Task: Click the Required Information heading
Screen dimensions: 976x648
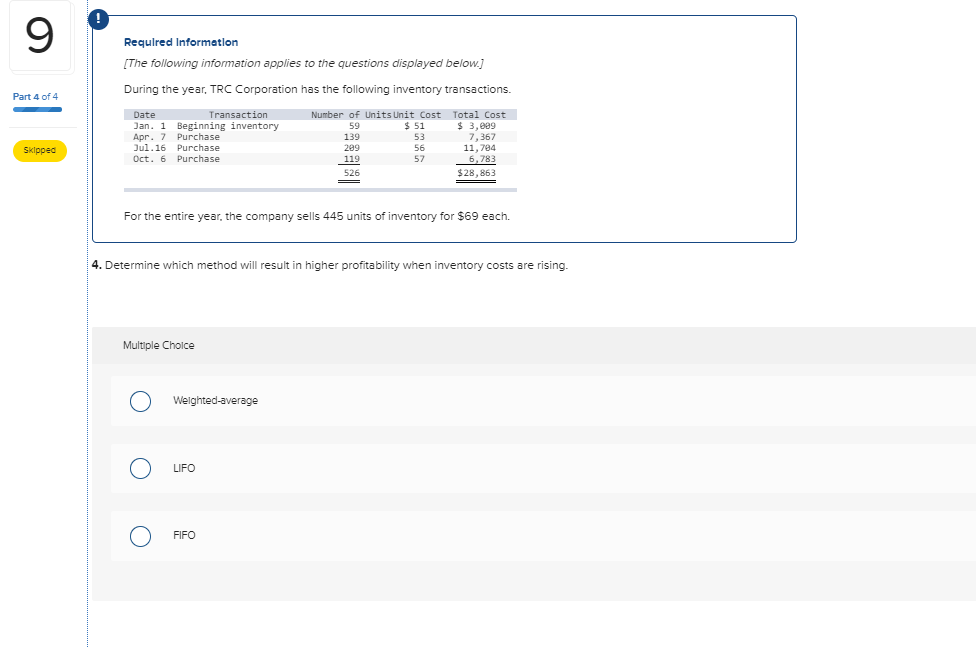Action: pyautogui.click(x=181, y=43)
